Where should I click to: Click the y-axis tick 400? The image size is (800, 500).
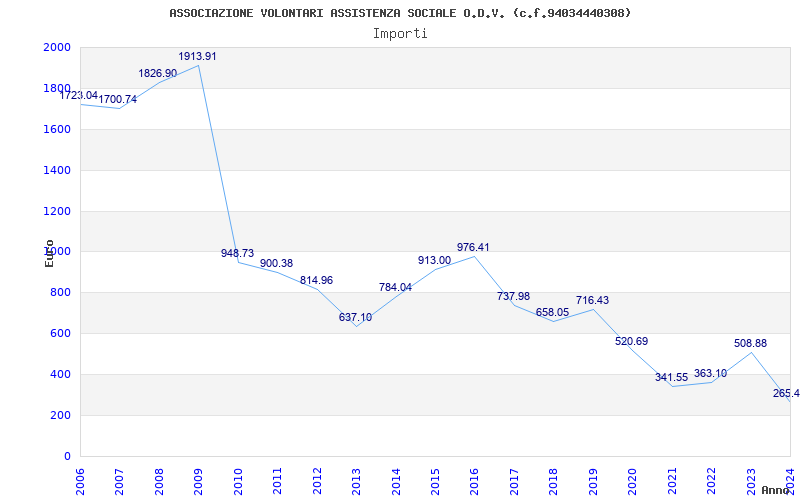[61, 374]
